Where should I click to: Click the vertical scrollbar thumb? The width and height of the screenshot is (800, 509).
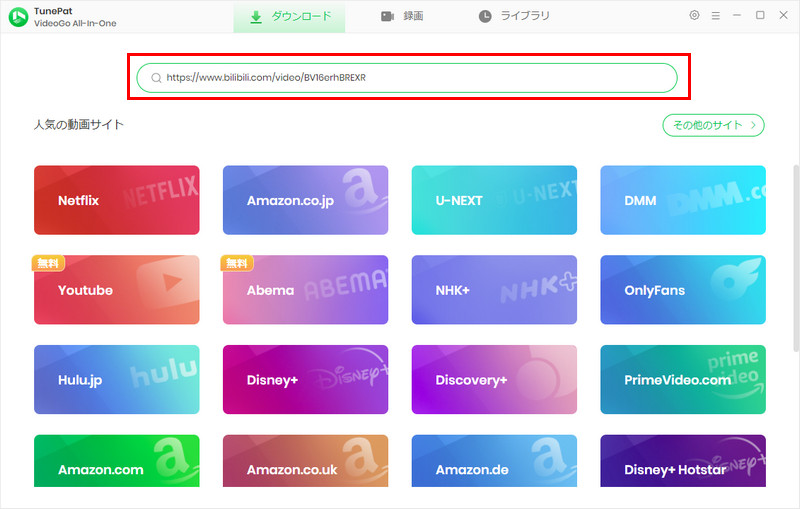point(796,258)
